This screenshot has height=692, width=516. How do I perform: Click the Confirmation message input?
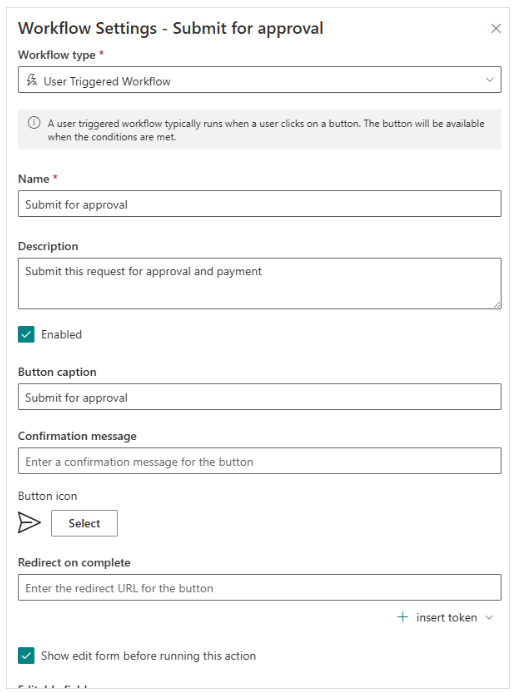pos(260,461)
